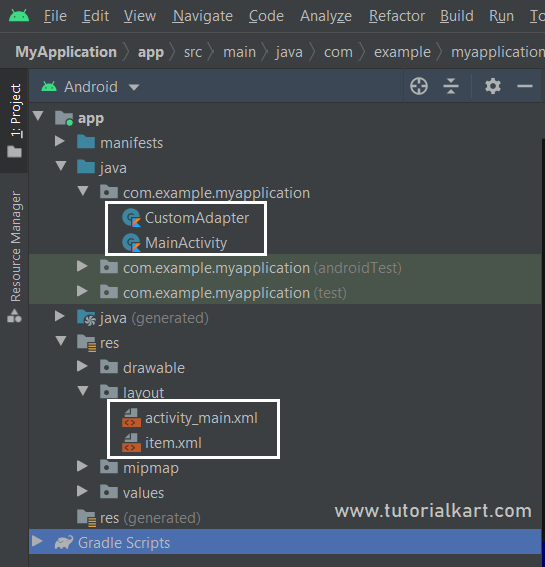Click the app breadcrumb segment
Screen dimensions: 545x567
coord(151,52)
